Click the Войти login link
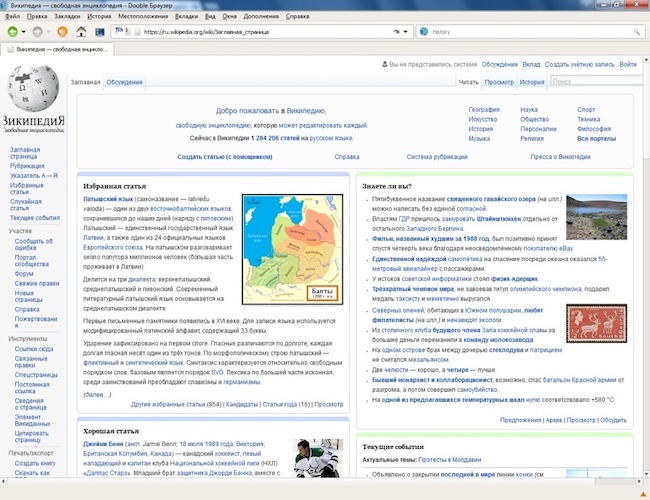This screenshot has width=650, height=500. [x=628, y=64]
